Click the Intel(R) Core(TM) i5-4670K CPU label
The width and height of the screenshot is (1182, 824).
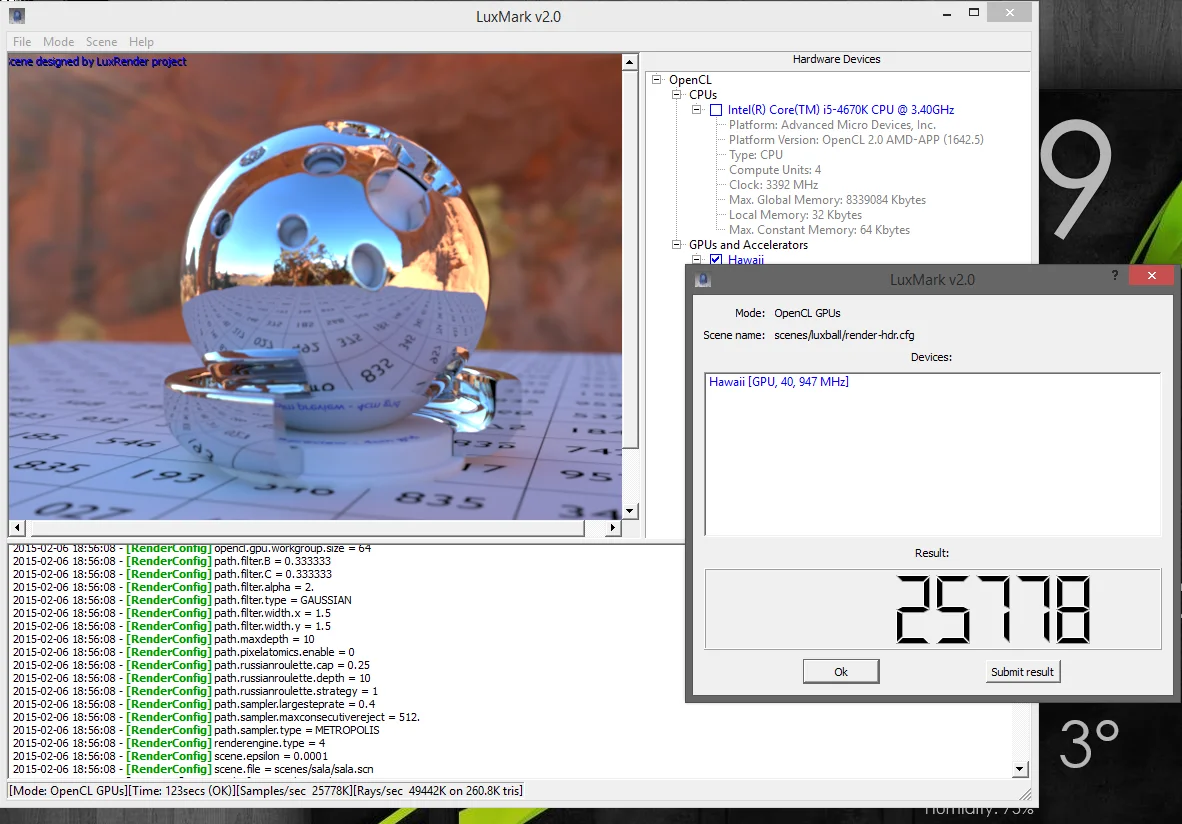tap(841, 110)
